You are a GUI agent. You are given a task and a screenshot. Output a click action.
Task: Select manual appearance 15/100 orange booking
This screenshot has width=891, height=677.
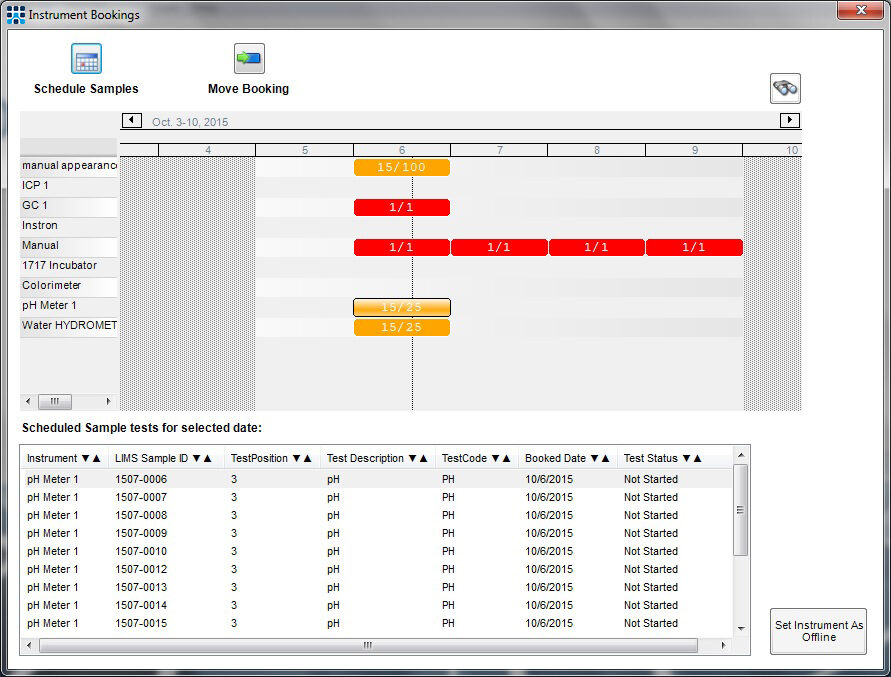click(401, 167)
